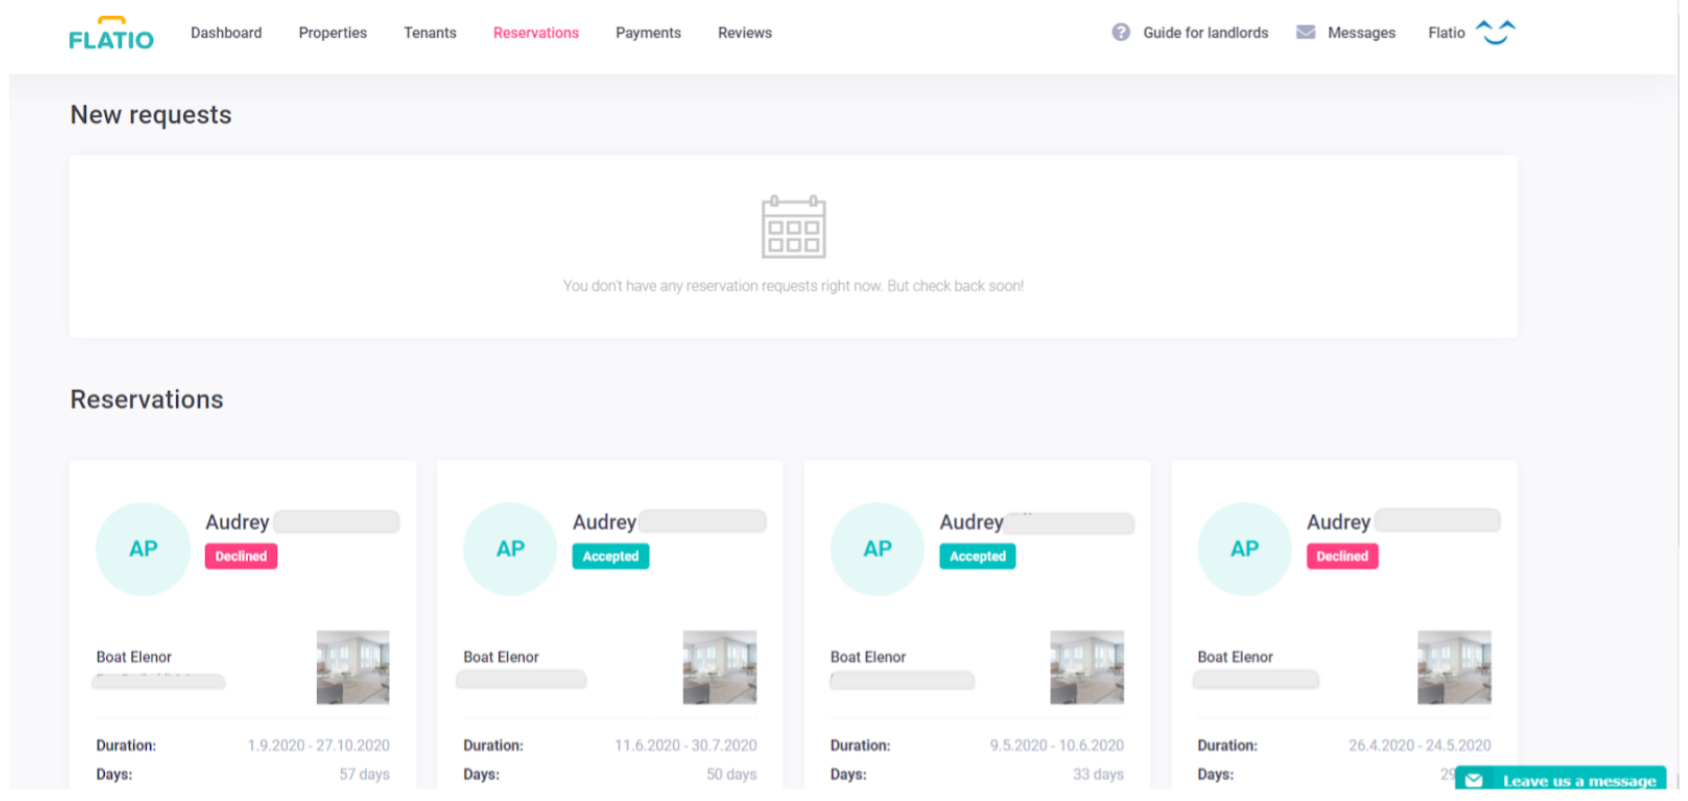Open Guide for landlords link
Viewport: 1688px width, 801px height.
click(1205, 33)
